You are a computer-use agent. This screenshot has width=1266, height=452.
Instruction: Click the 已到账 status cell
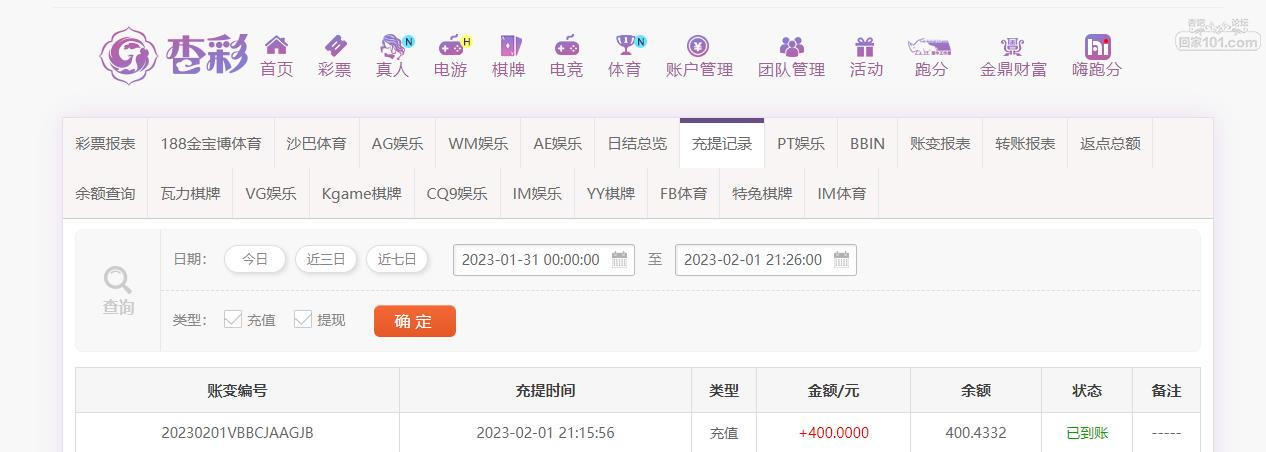click(1087, 433)
